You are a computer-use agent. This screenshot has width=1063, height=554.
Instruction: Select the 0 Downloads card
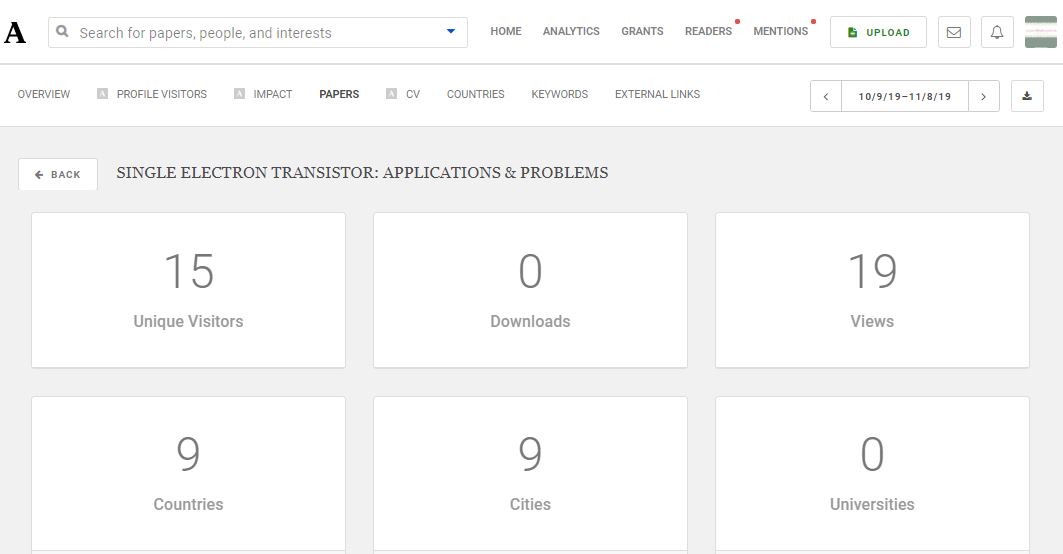(530, 290)
